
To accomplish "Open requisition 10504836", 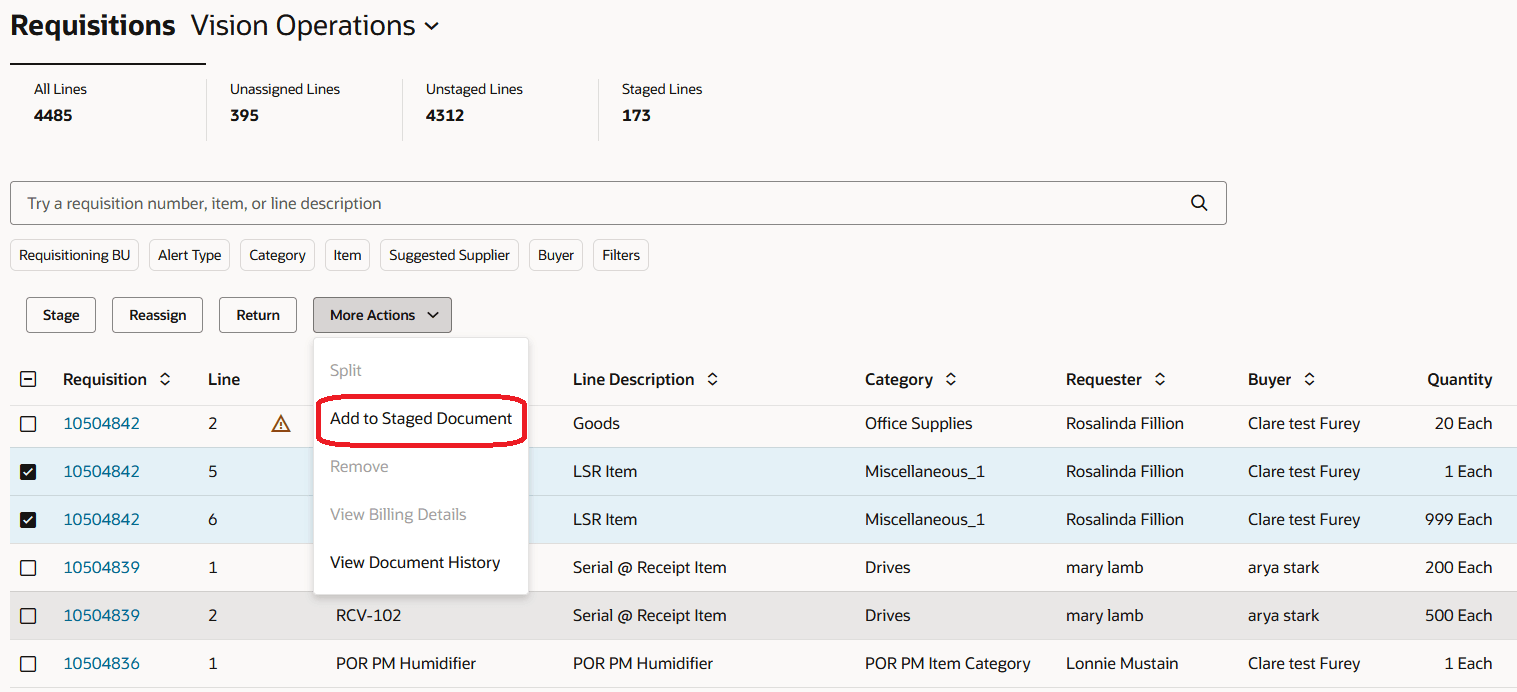I will coord(102,663).
